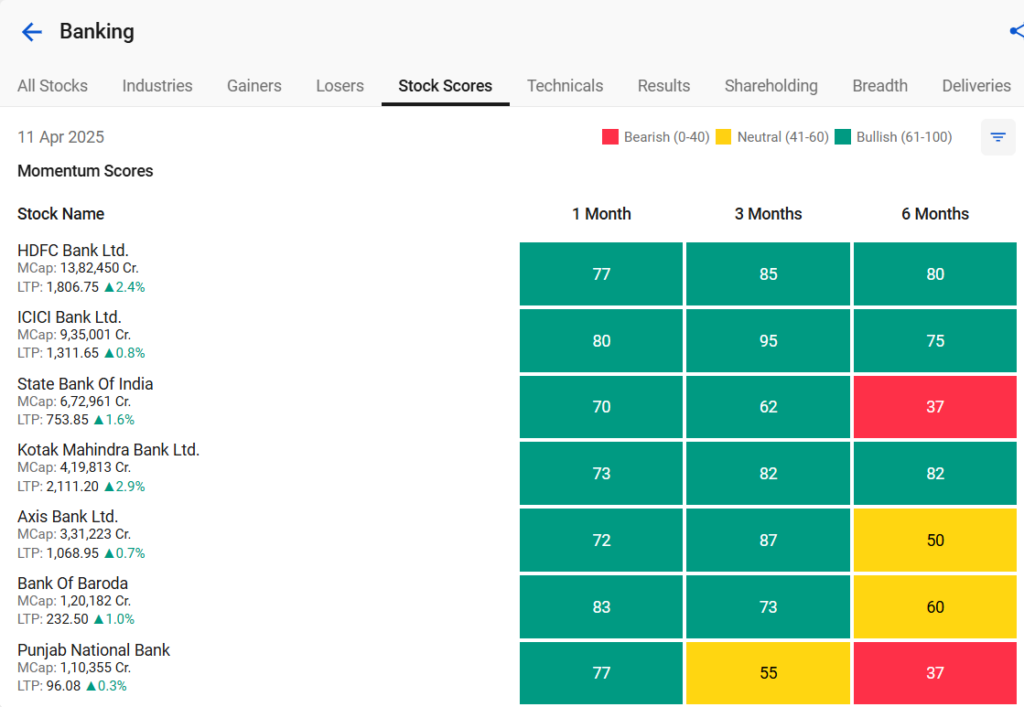
Task: Open Bank Of Baroda stock
Action: [72, 583]
